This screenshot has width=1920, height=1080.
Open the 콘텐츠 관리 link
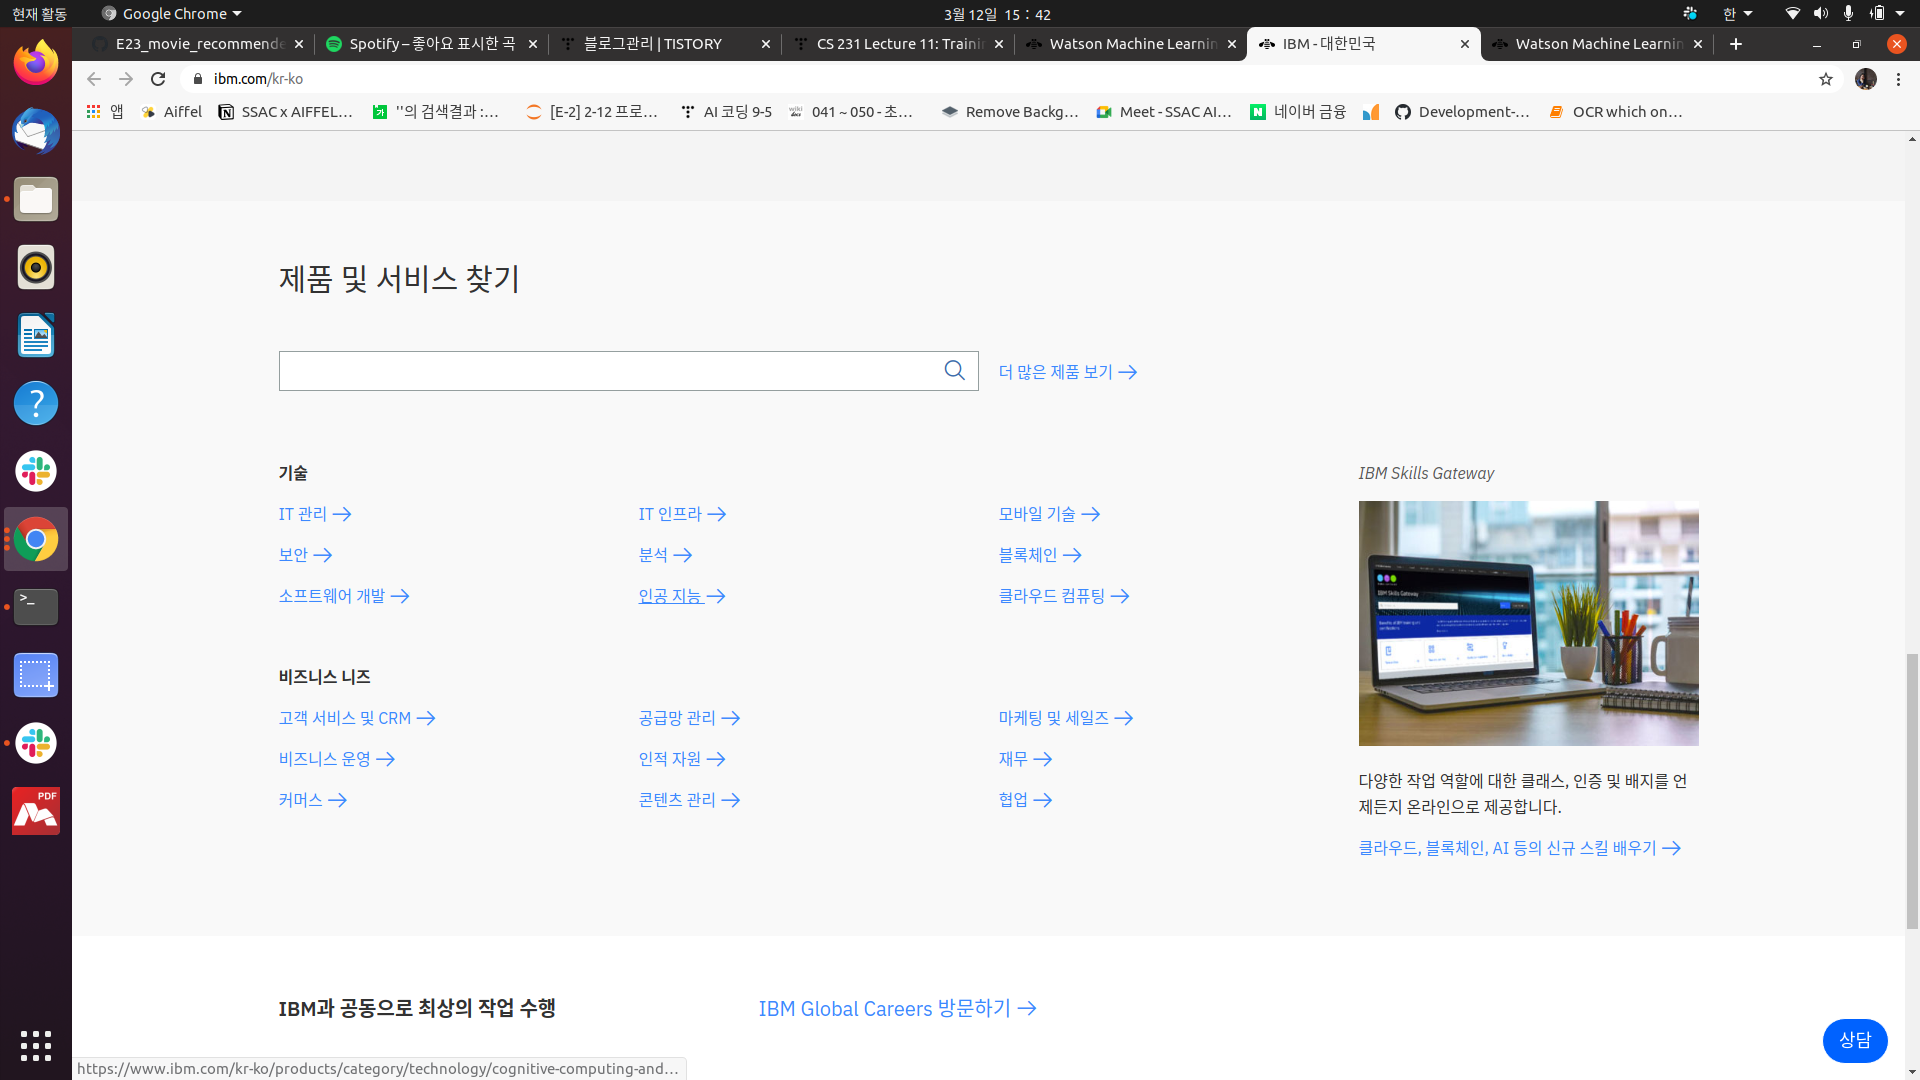pyautogui.click(x=689, y=800)
